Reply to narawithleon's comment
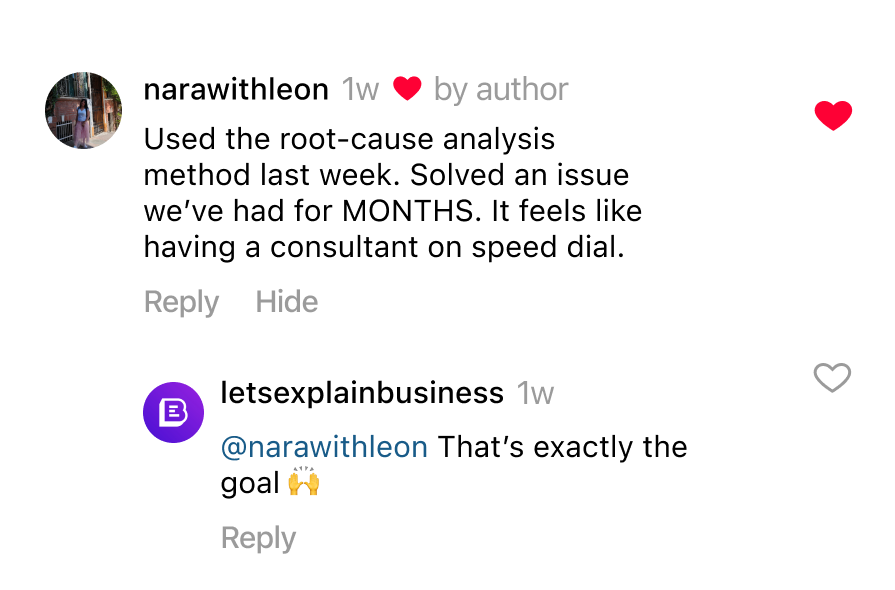This screenshot has width=895, height=590. (181, 302)
